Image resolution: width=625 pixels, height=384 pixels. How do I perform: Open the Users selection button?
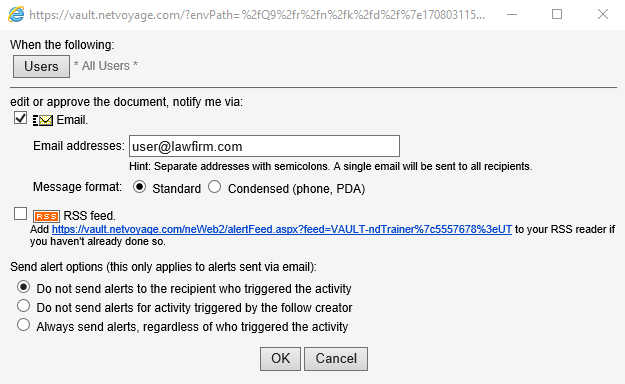[x=41, y=66]
